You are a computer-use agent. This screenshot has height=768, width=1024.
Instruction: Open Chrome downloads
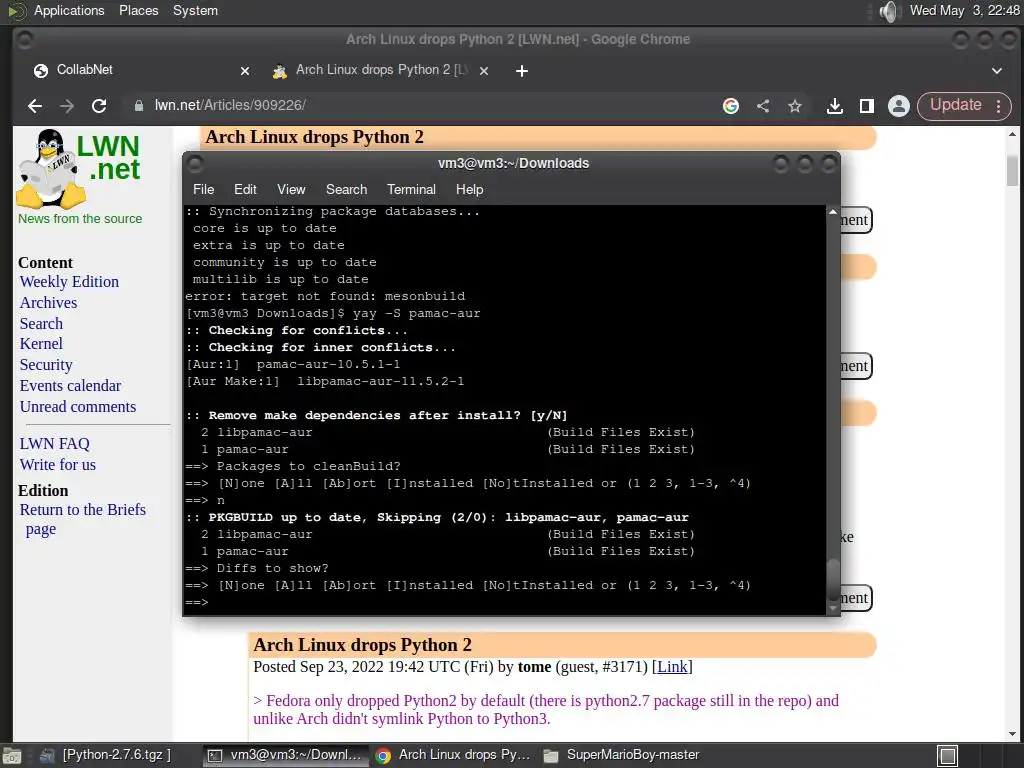[x=835, y=106]
